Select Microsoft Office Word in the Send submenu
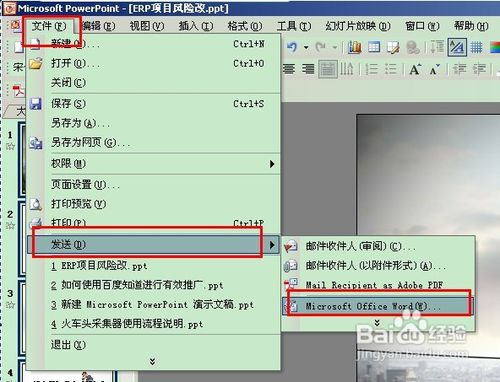Screen dimensions: 500x382 [x=378, y=305]
